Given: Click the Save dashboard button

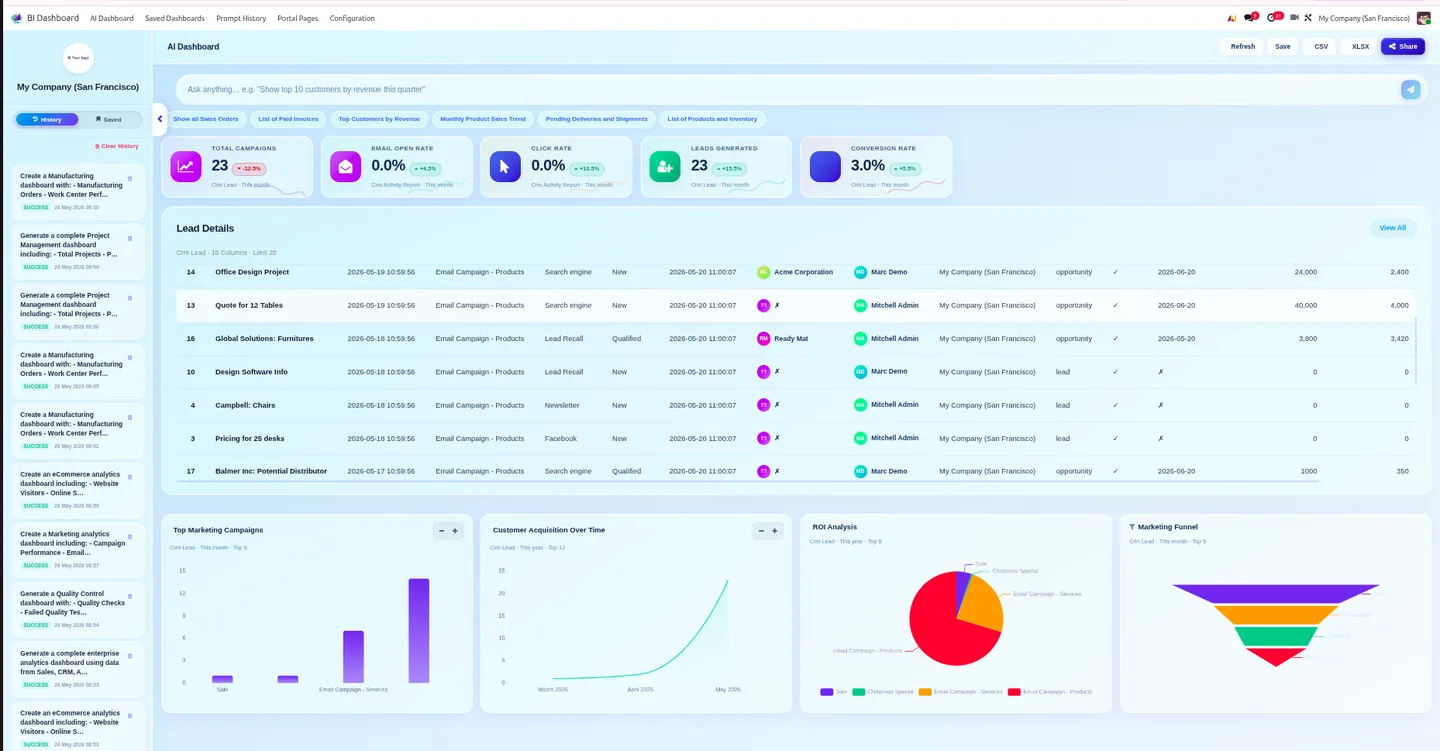Looking at the screenshot, I should 1283,46.
